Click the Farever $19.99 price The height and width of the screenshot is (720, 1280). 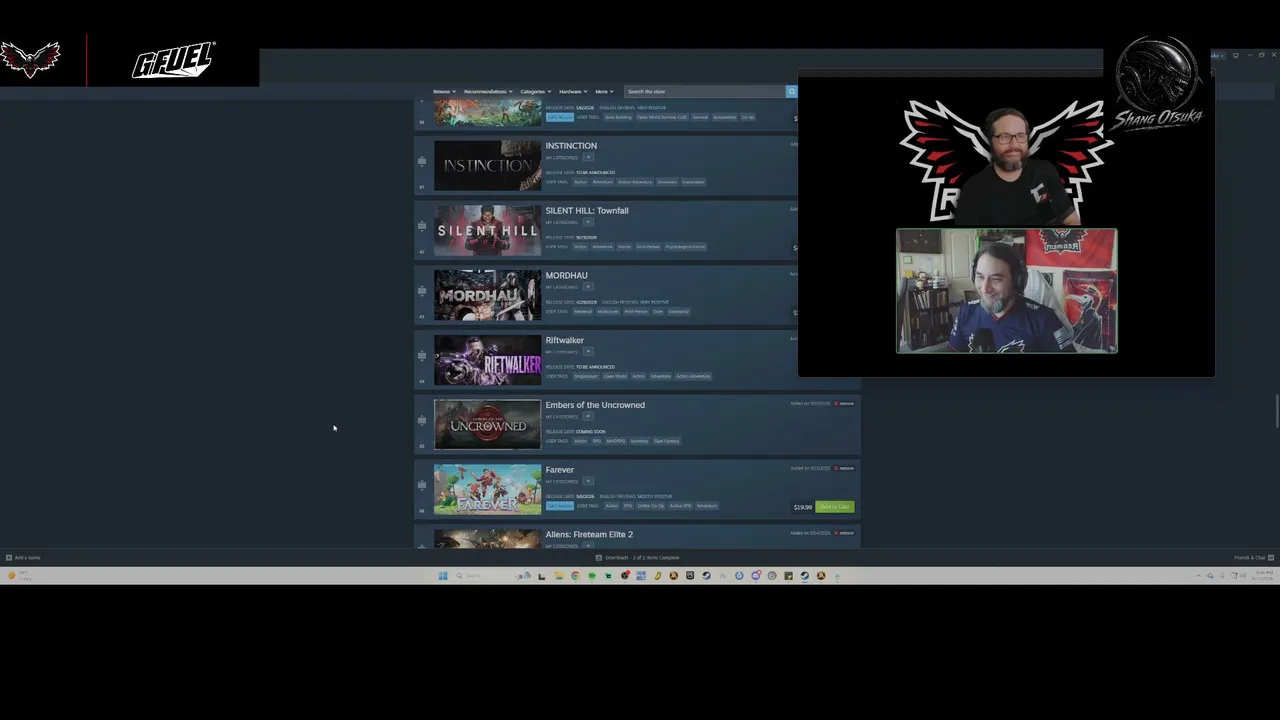(x=802, y=507)
